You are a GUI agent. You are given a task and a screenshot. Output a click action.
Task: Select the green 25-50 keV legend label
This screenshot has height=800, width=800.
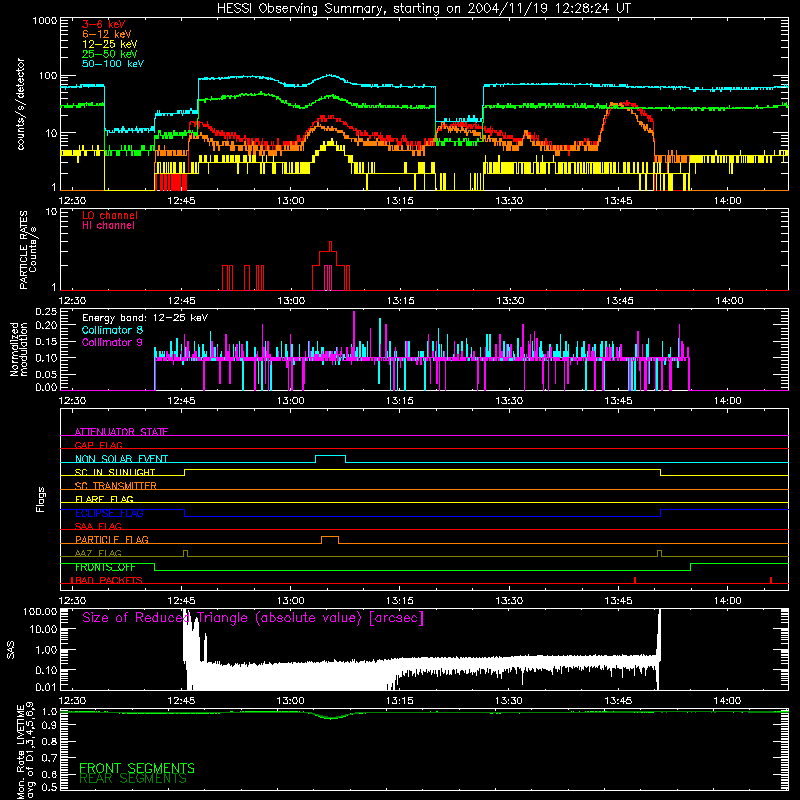[110, 54]
